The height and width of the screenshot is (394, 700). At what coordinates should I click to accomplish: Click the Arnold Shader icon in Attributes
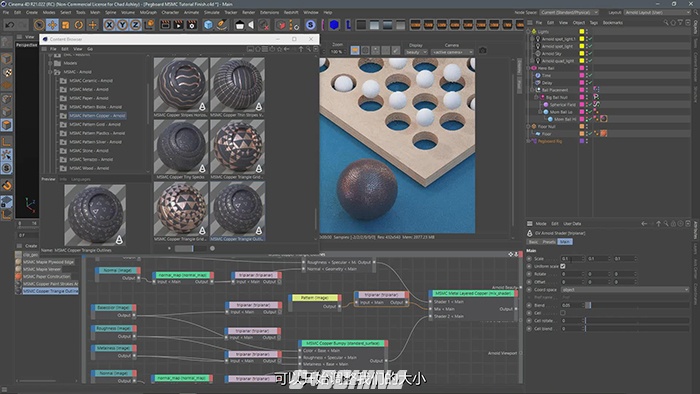pyautogui.click(x=529, y=233)
